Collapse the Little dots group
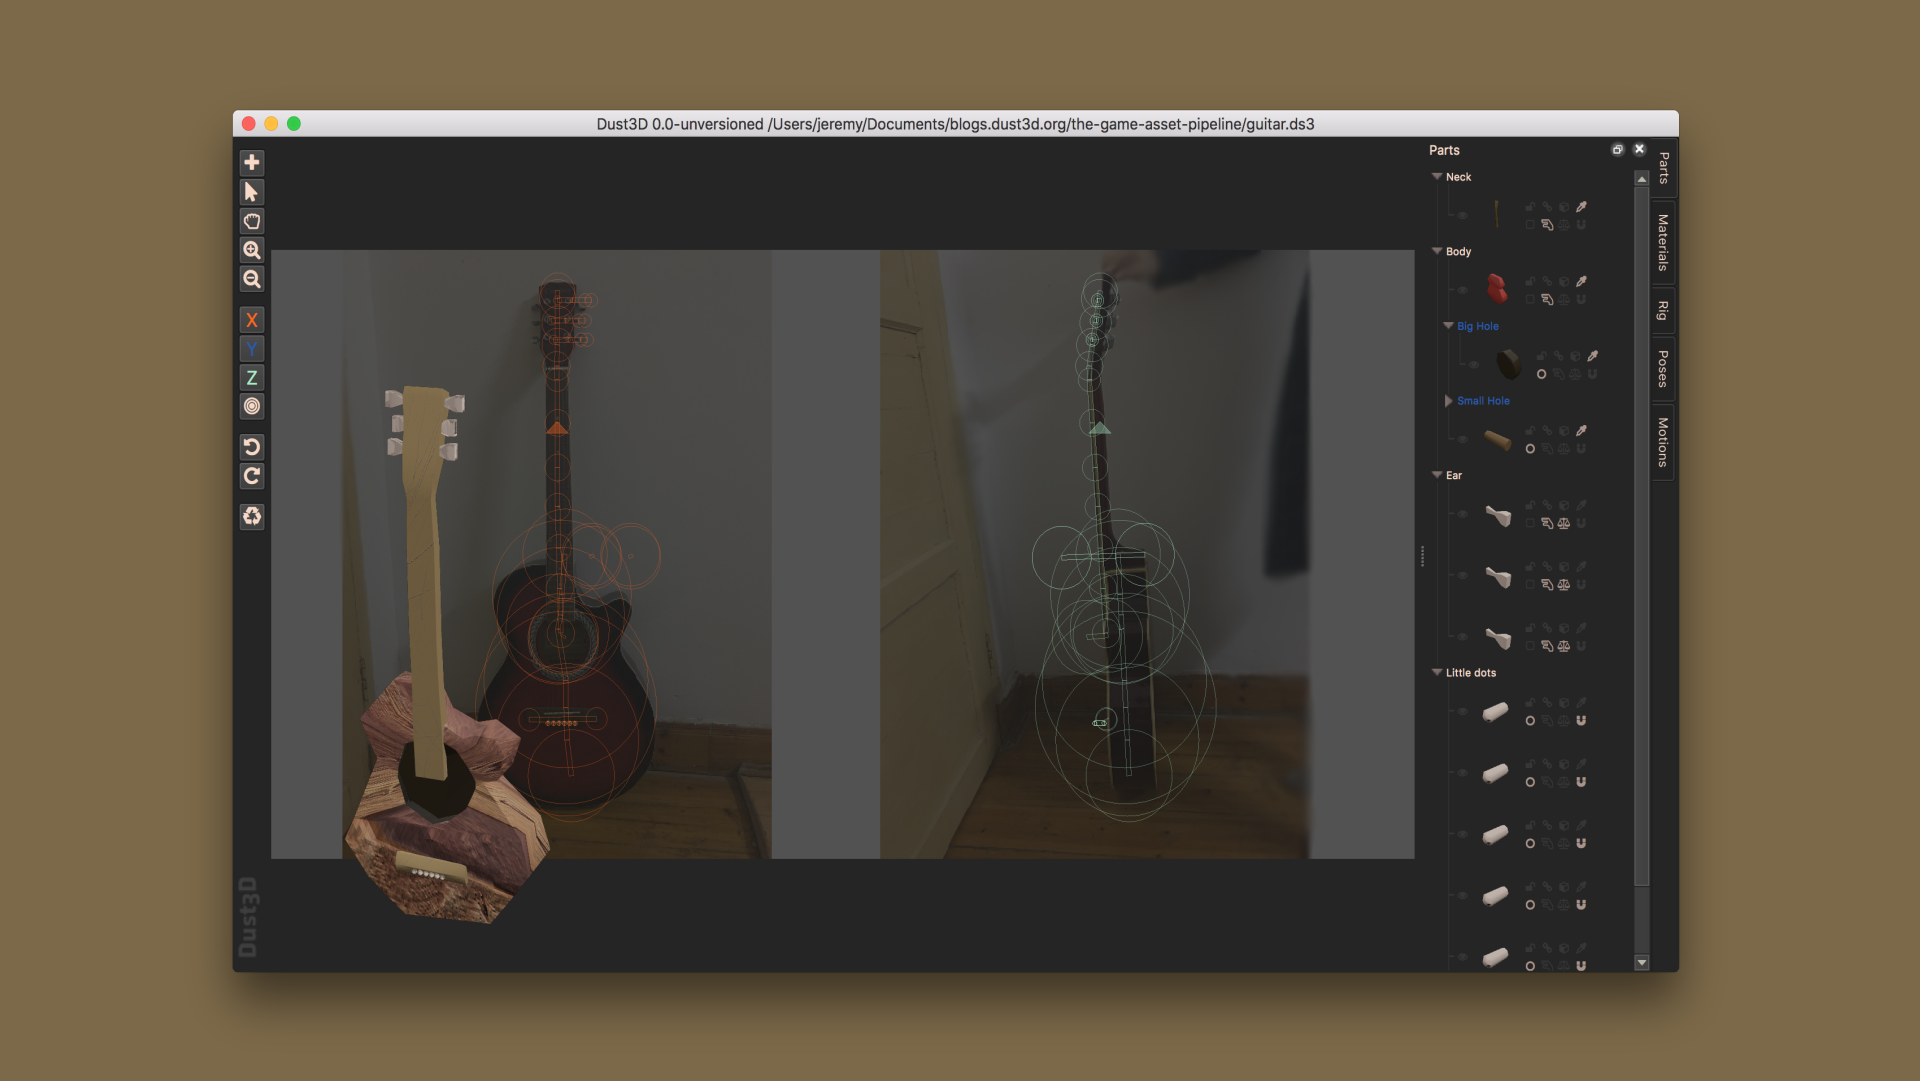The height and width of the screenshot is (1081, 1920). [1437, 672]
